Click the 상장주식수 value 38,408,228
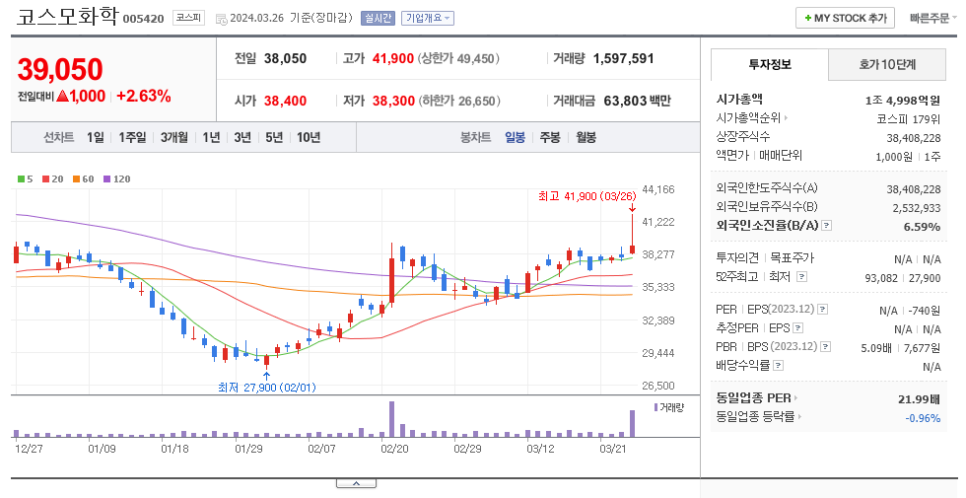Image resolution: width=966 pixels, height=498 pixels. [914, 138]
